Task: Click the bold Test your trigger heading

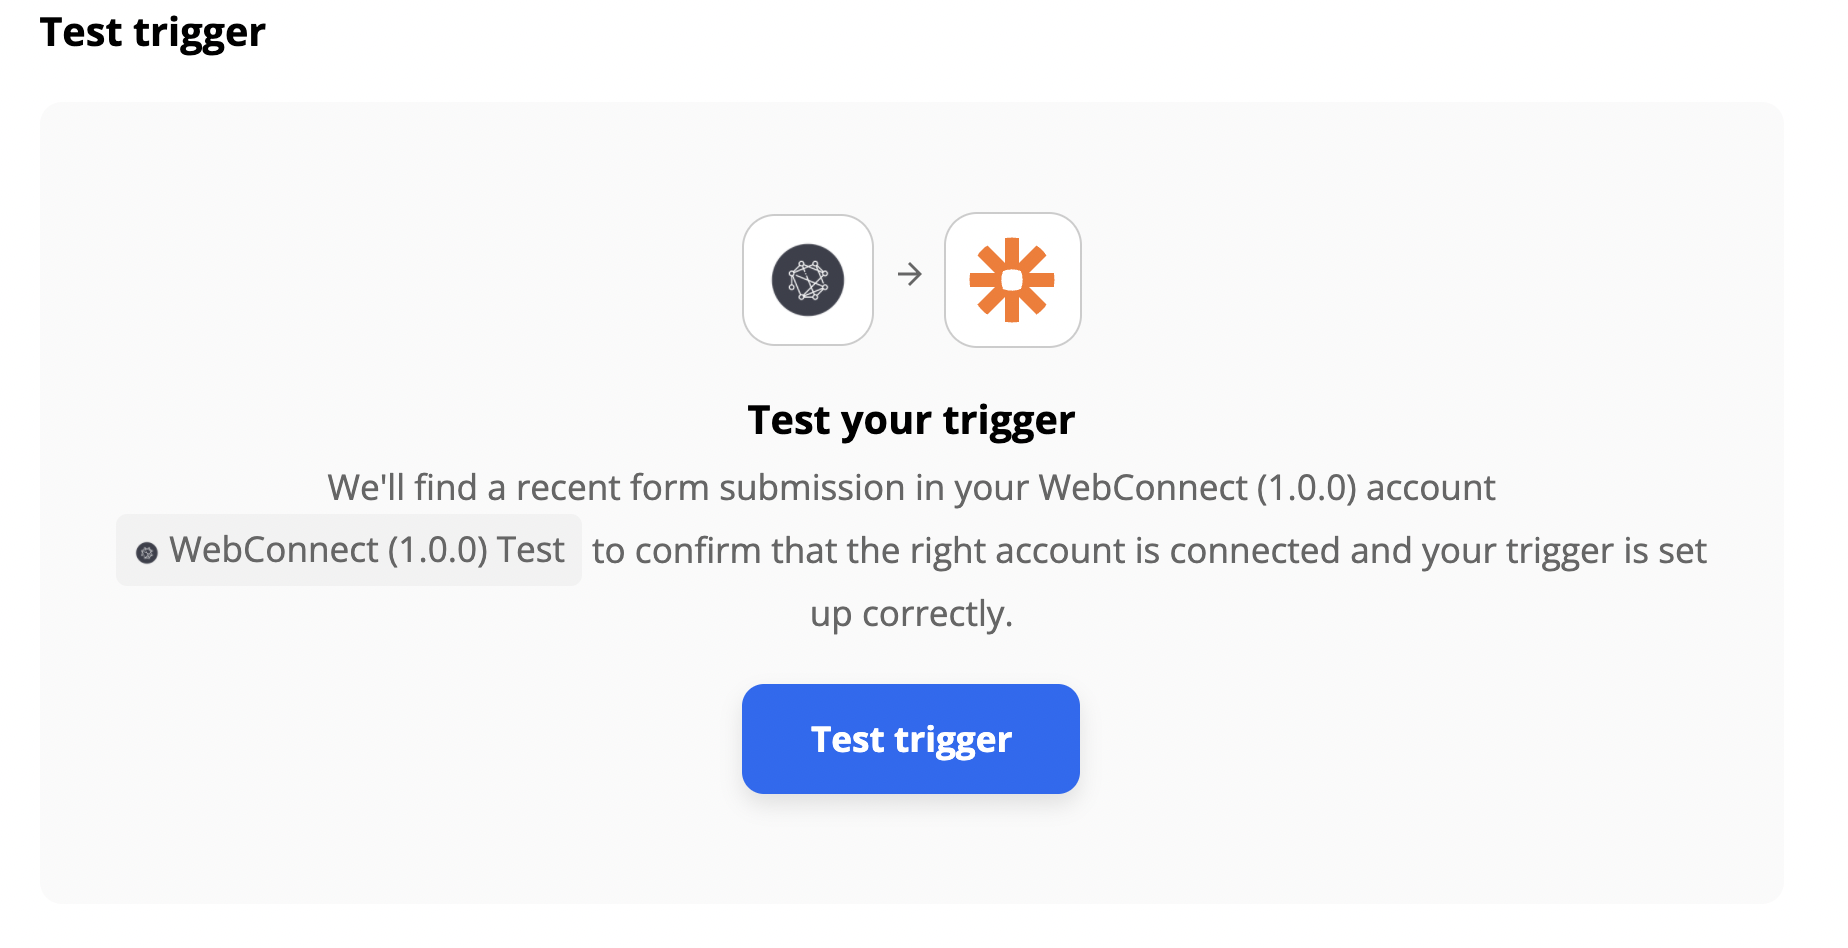Action: tap(911, 420)
